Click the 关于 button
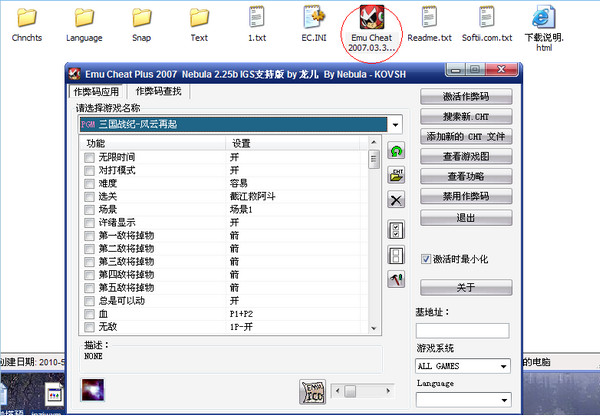The height and width of the screenshot is (416, 600). tap(466, 287)
